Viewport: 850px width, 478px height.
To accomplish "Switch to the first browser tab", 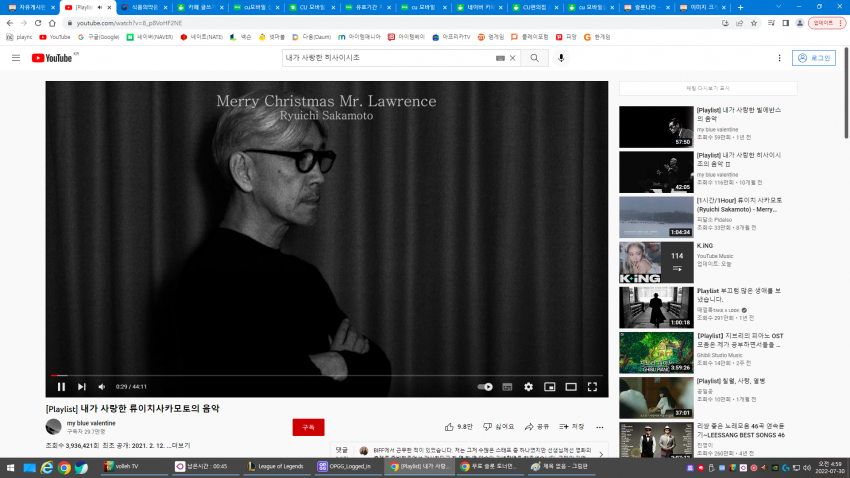I will 31,7.
